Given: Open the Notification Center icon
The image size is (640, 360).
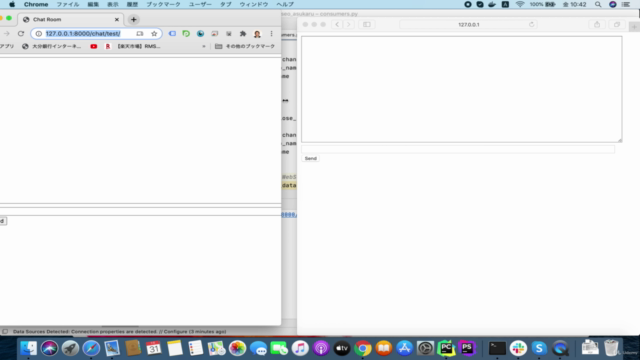Looking at the screenshot, I should click(x=626, y=4).
